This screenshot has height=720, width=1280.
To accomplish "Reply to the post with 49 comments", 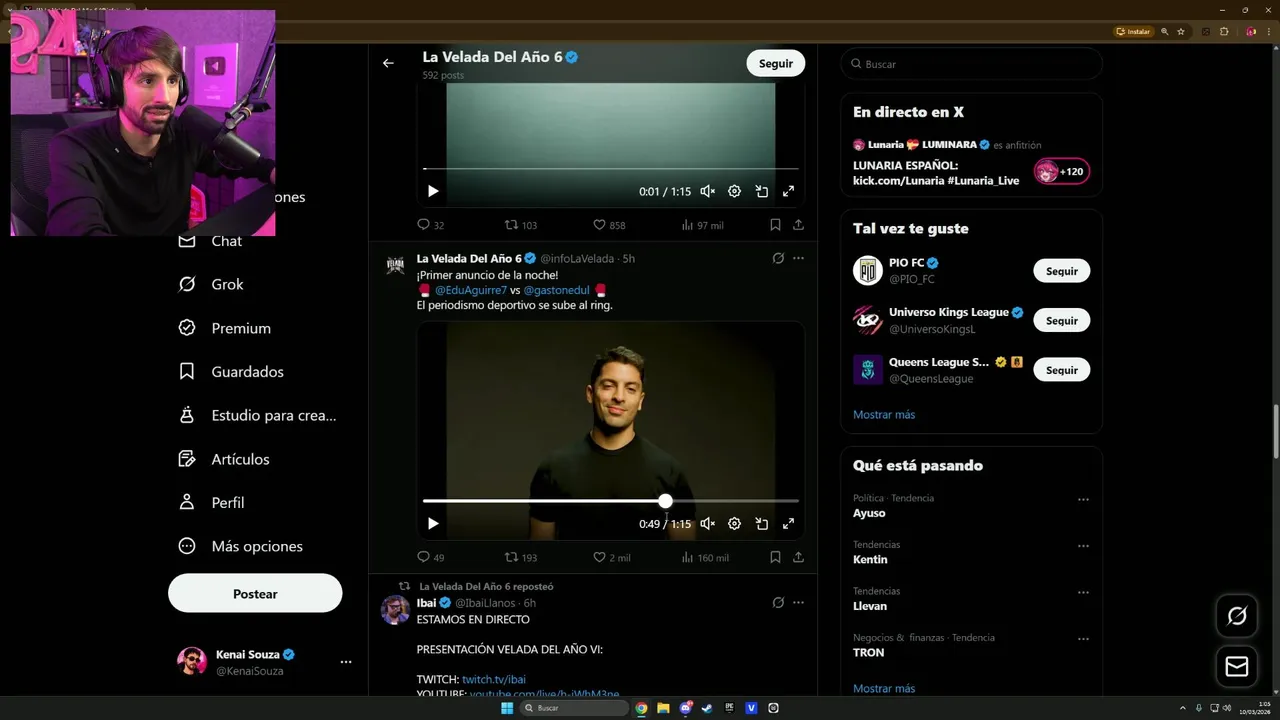I will (x=430, y=557).
